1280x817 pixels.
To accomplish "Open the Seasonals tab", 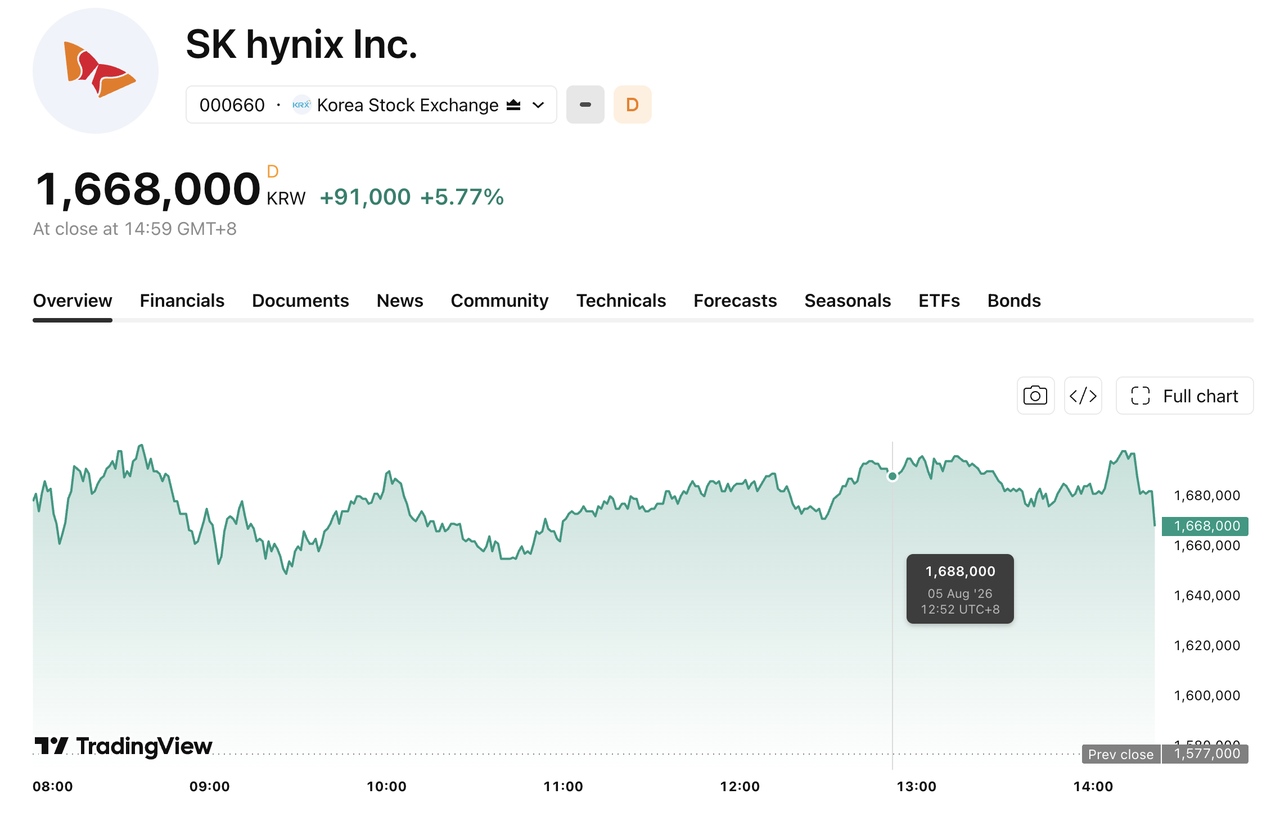I will point(848,301).
